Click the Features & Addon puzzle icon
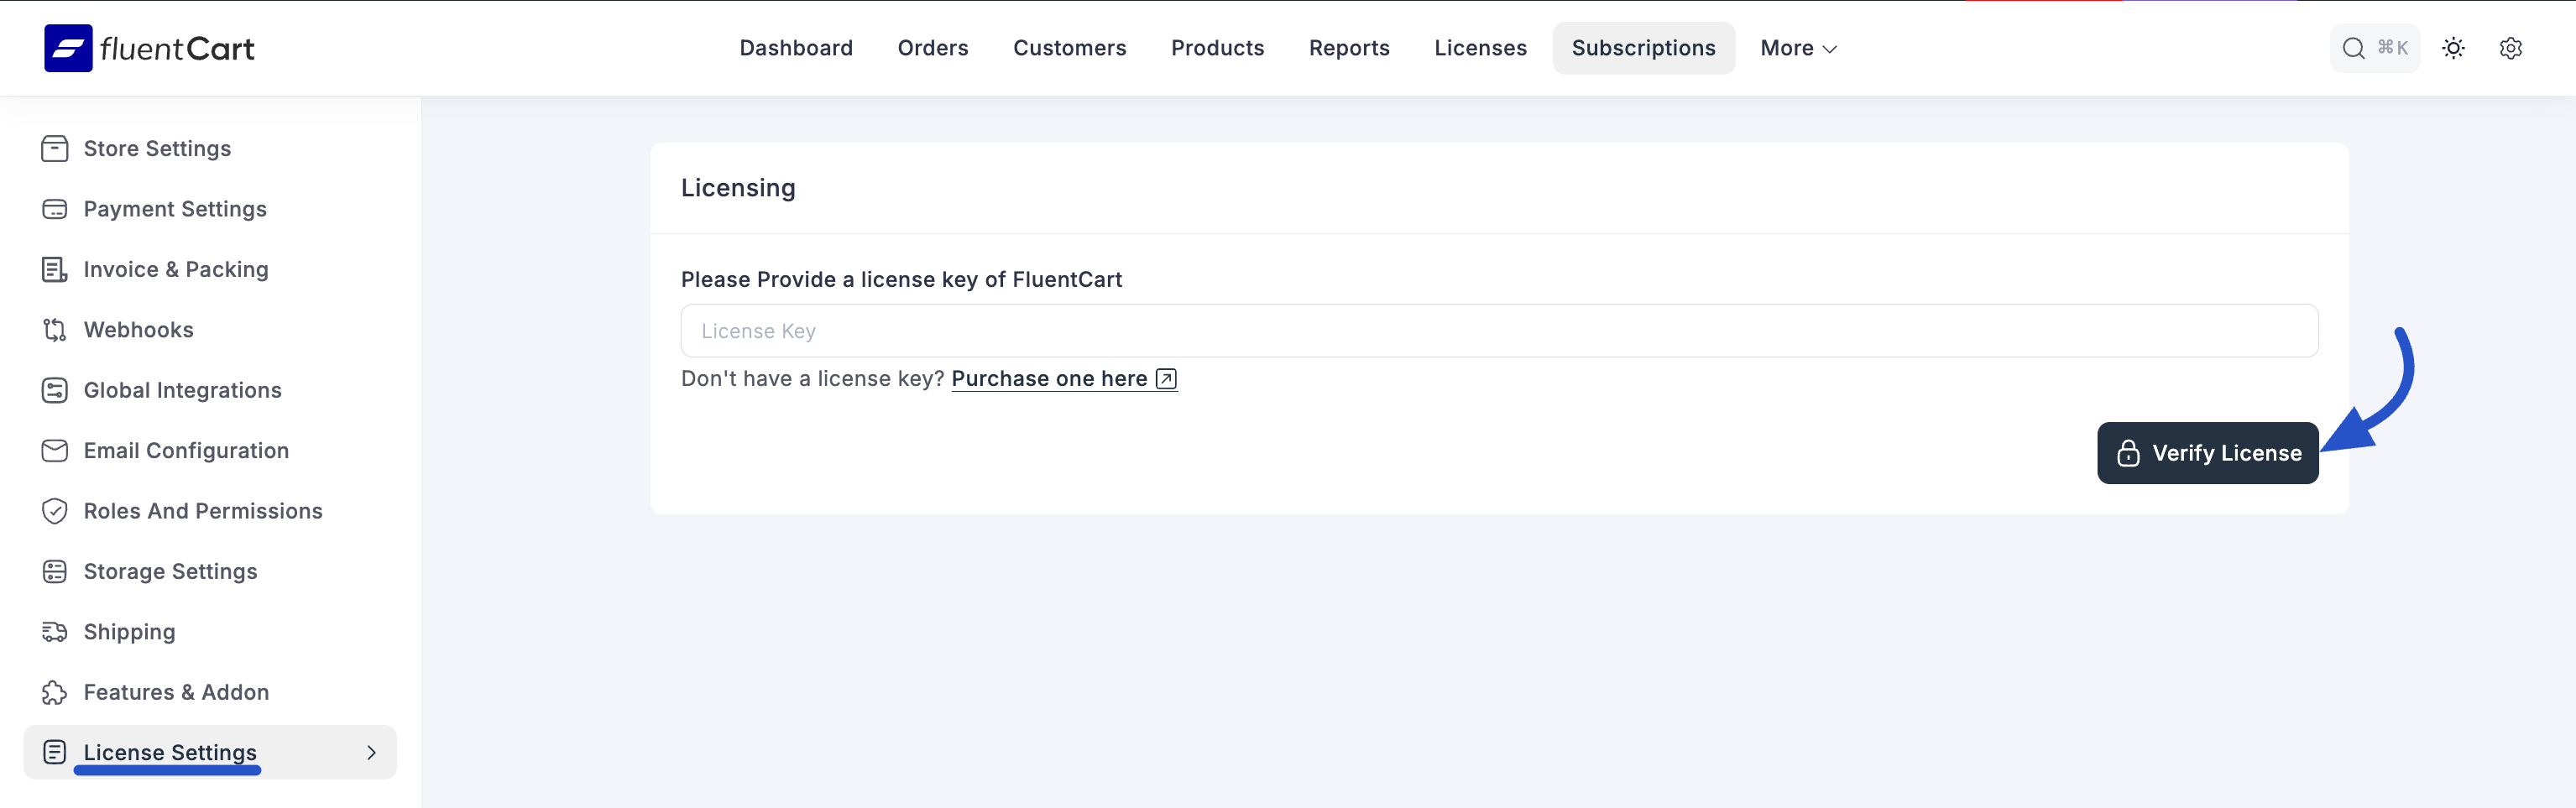The width and height of the screenshot is (2576, 808). tap(55, 693)
